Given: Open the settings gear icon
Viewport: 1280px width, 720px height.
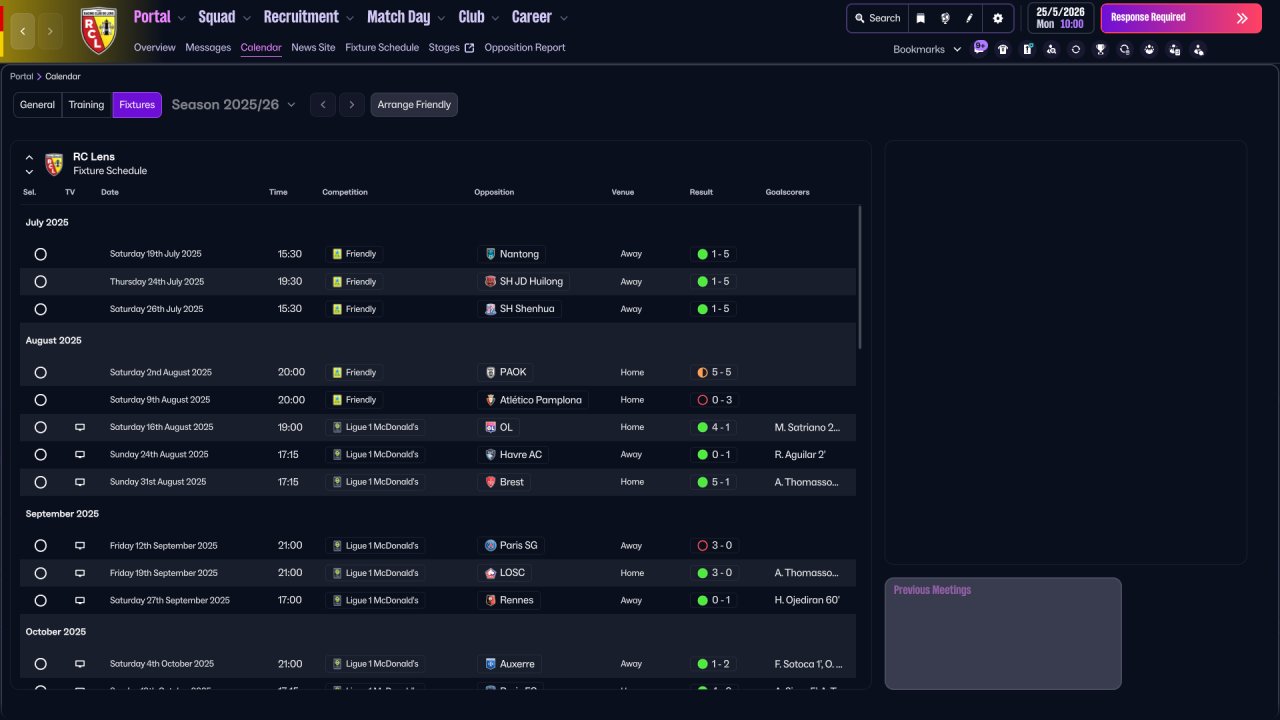Looking at the screenshot, I should [997, 18].
